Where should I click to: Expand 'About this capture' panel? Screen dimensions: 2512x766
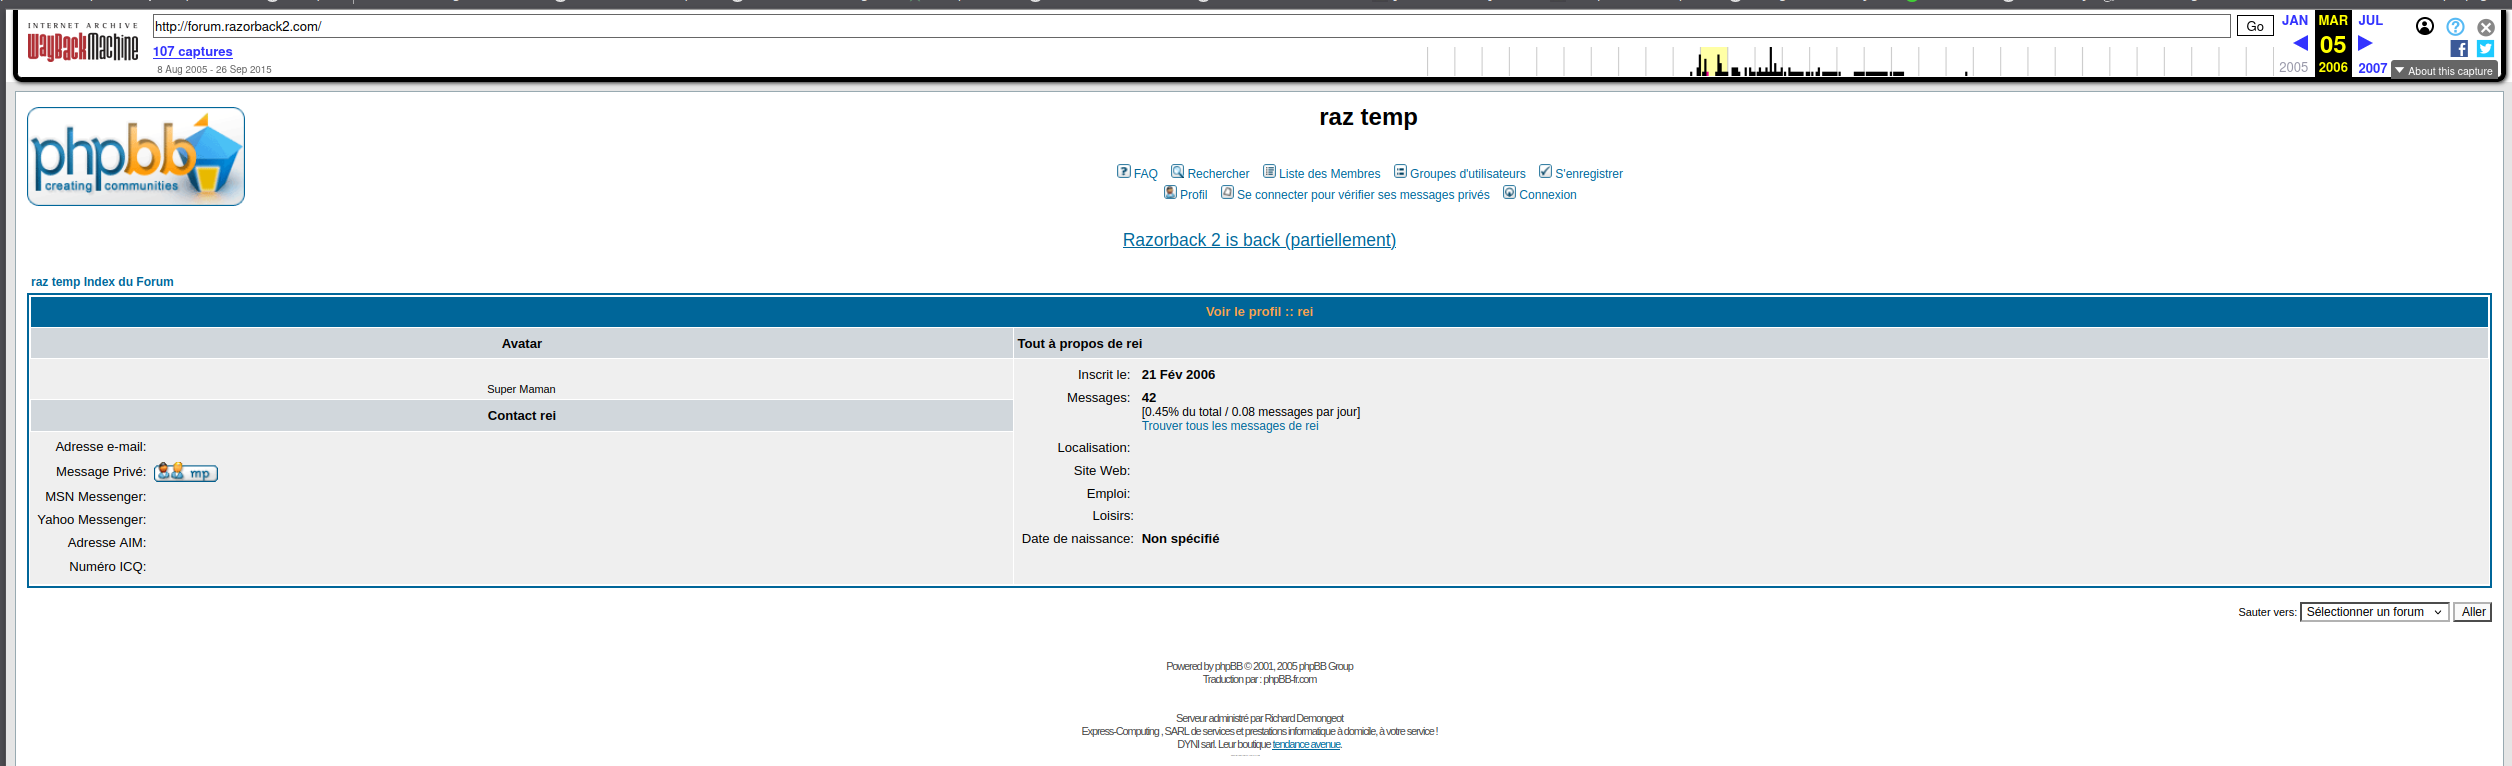click(x=2443, y=71)
